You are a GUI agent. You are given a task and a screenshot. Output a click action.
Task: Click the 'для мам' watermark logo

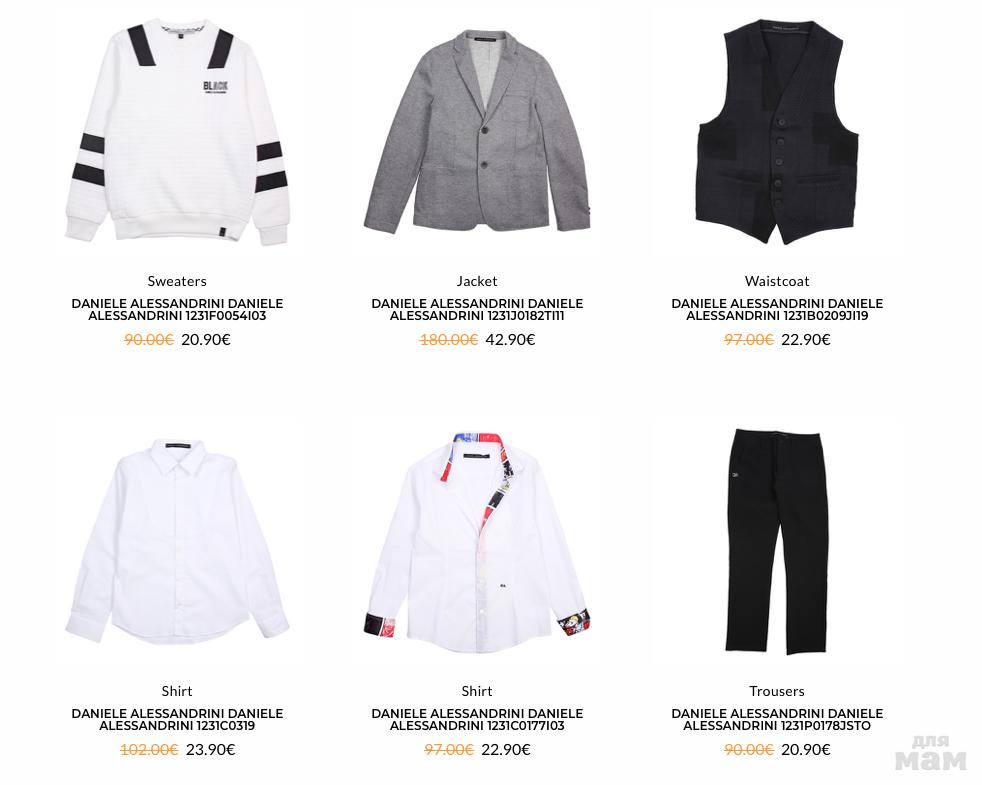tap(931, 752)
